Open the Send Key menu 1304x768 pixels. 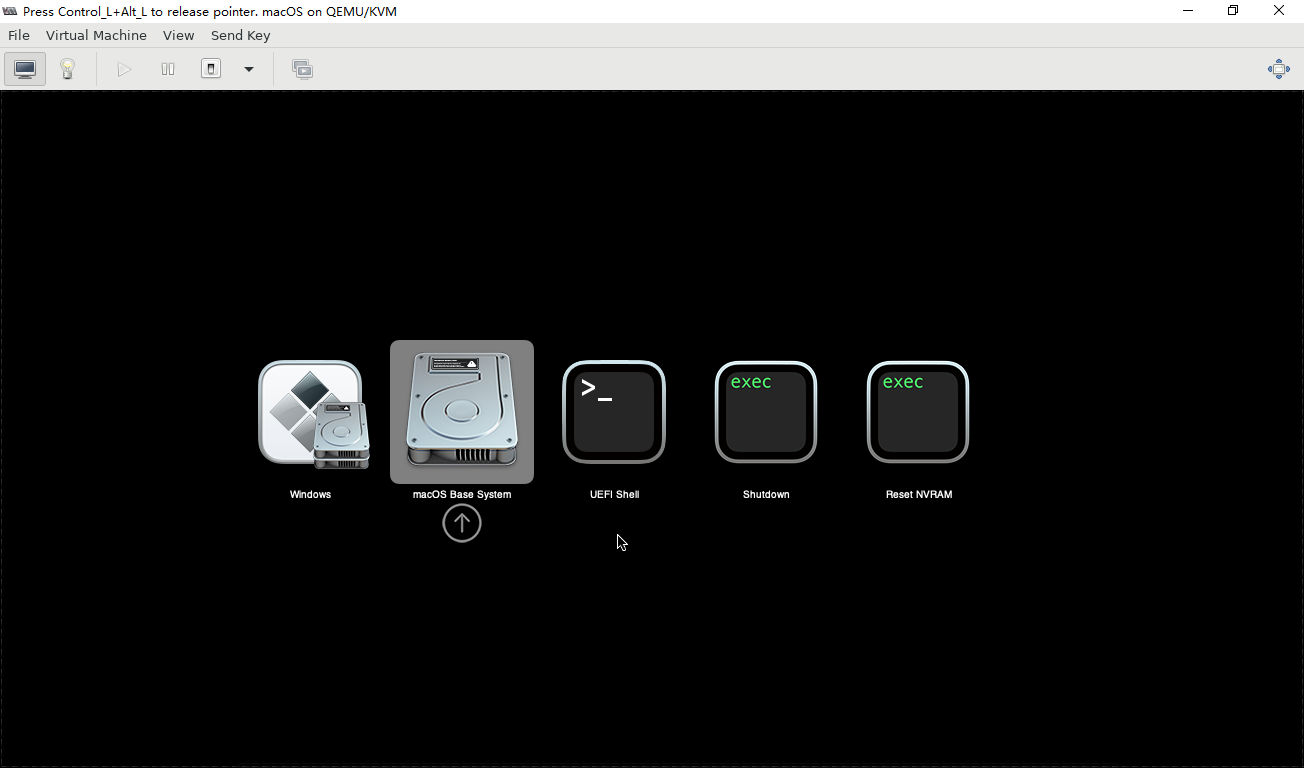(240, 35)
